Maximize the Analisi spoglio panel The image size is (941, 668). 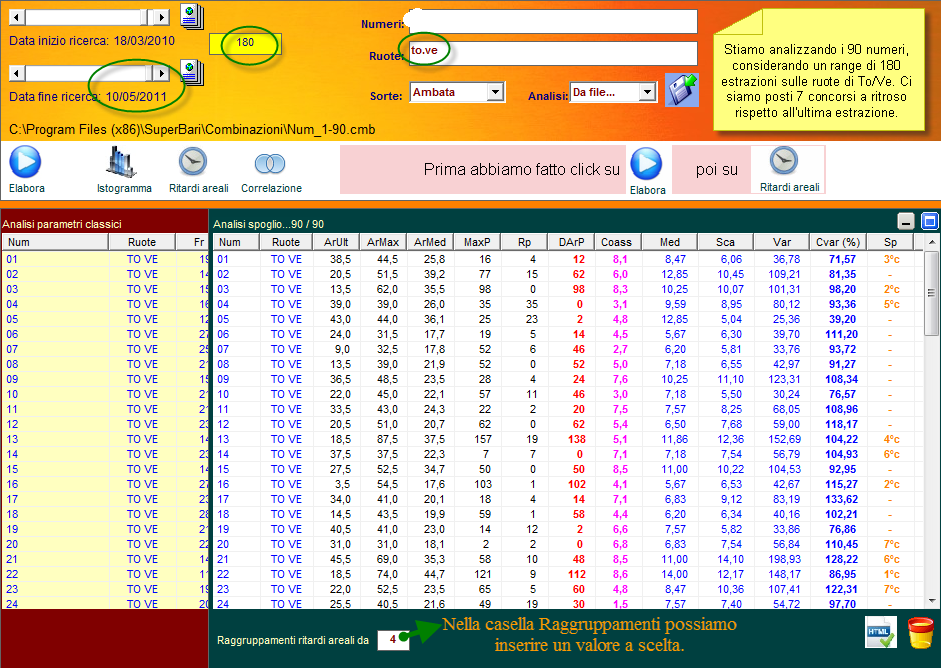[x=930, y=221]
